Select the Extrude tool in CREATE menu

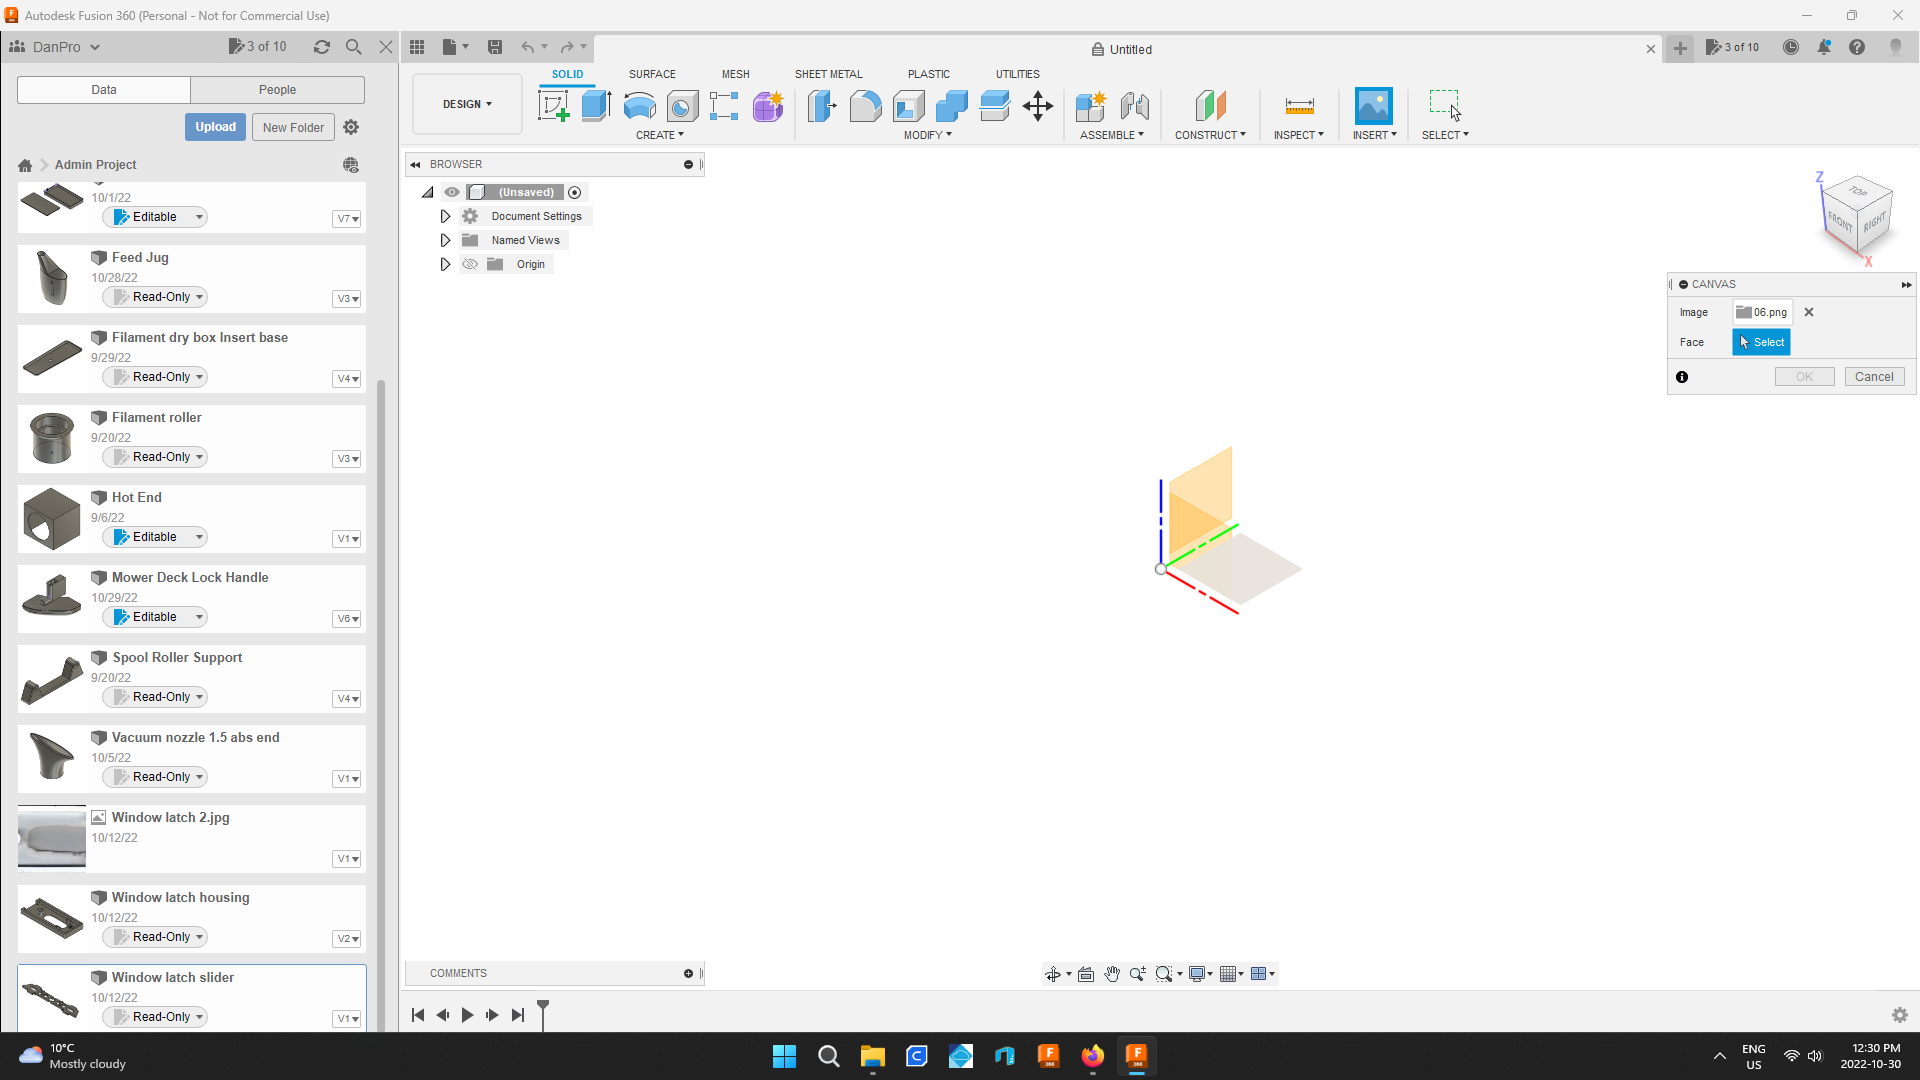click(595, 105)
